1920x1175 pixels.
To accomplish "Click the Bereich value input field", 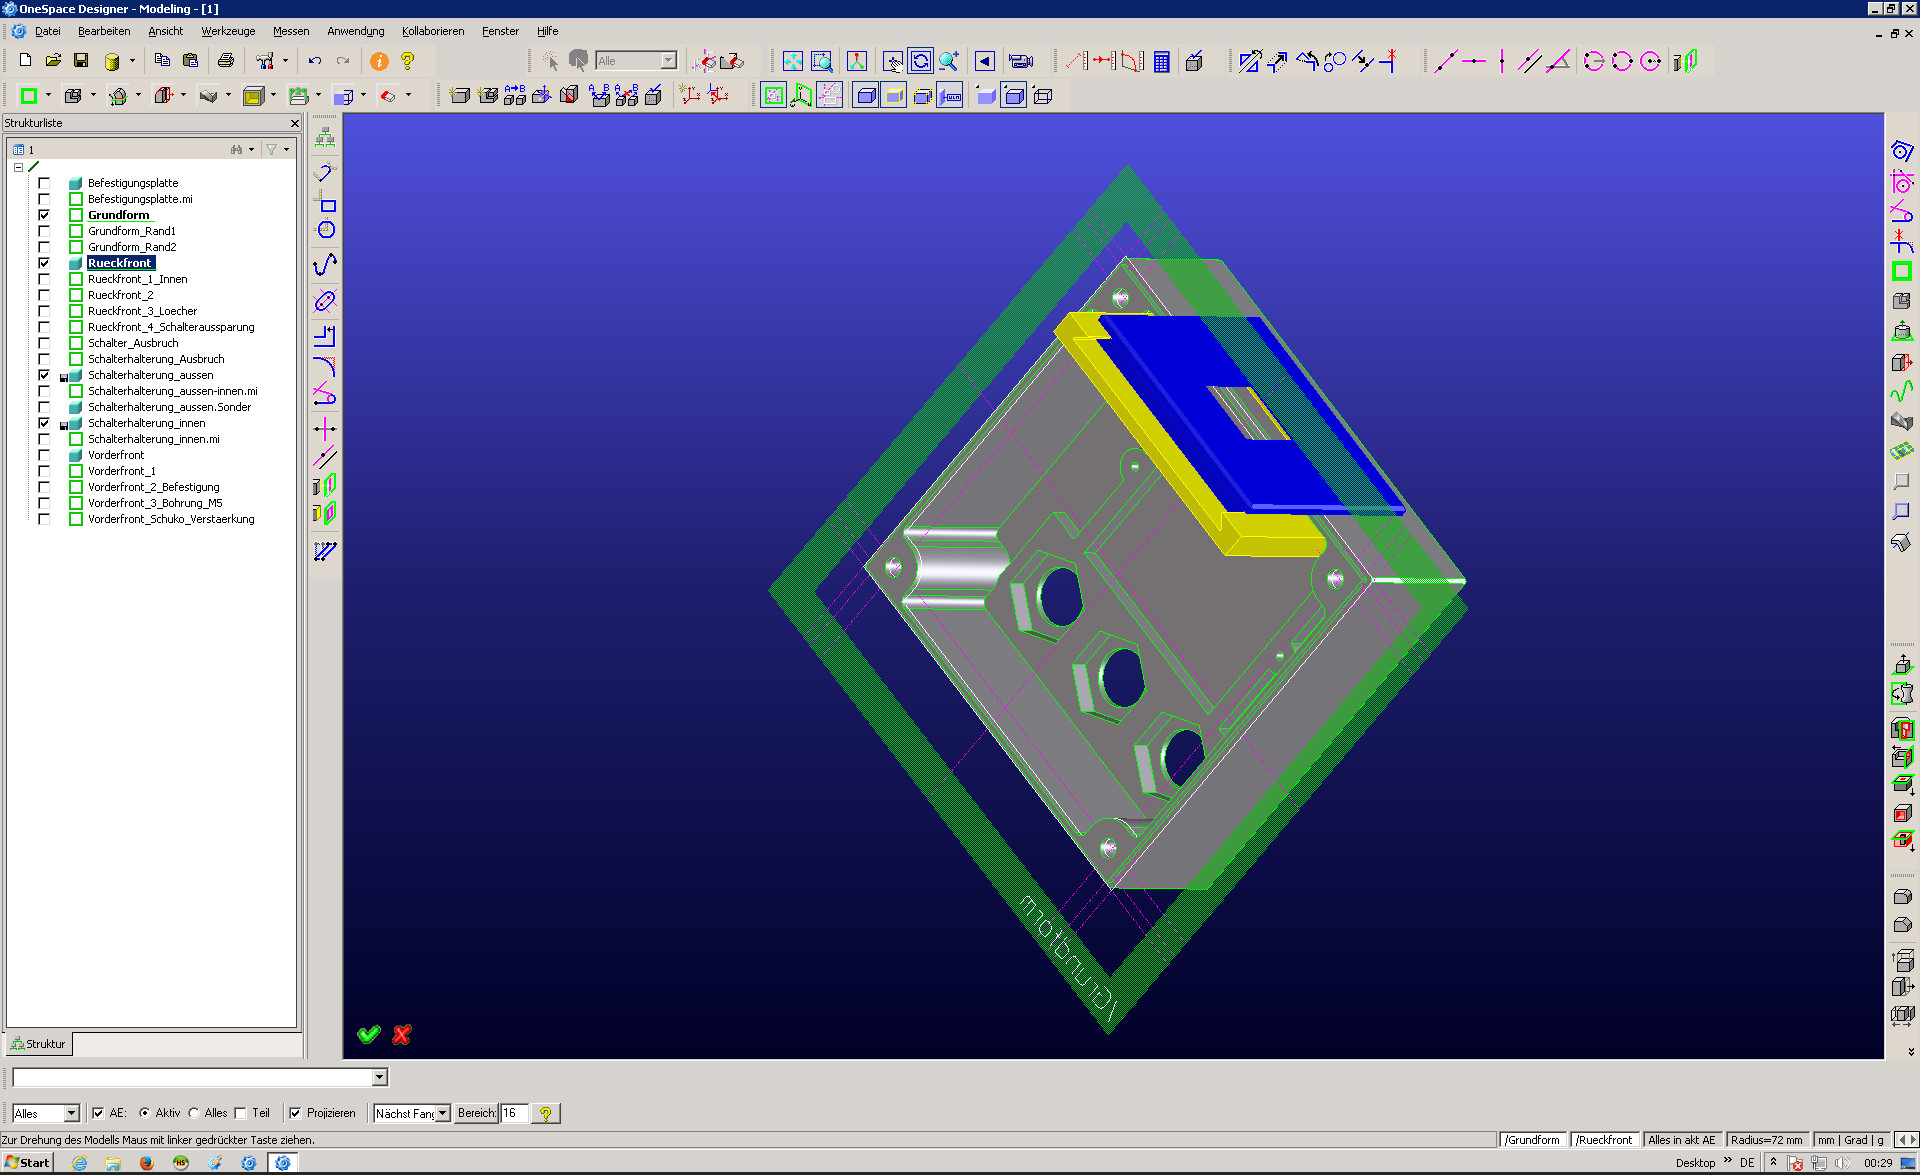I will (513, 1113).
